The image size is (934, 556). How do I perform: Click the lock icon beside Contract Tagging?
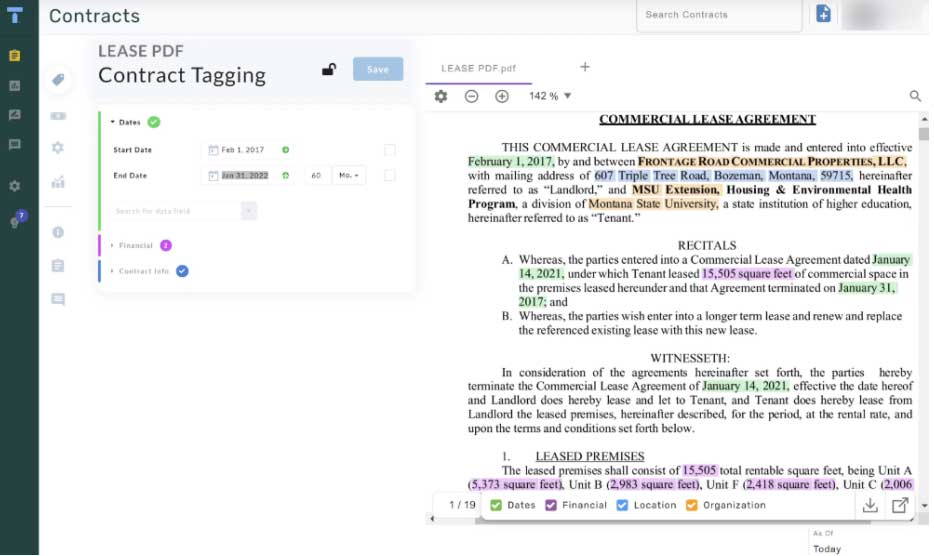click(x=328, y=69)
